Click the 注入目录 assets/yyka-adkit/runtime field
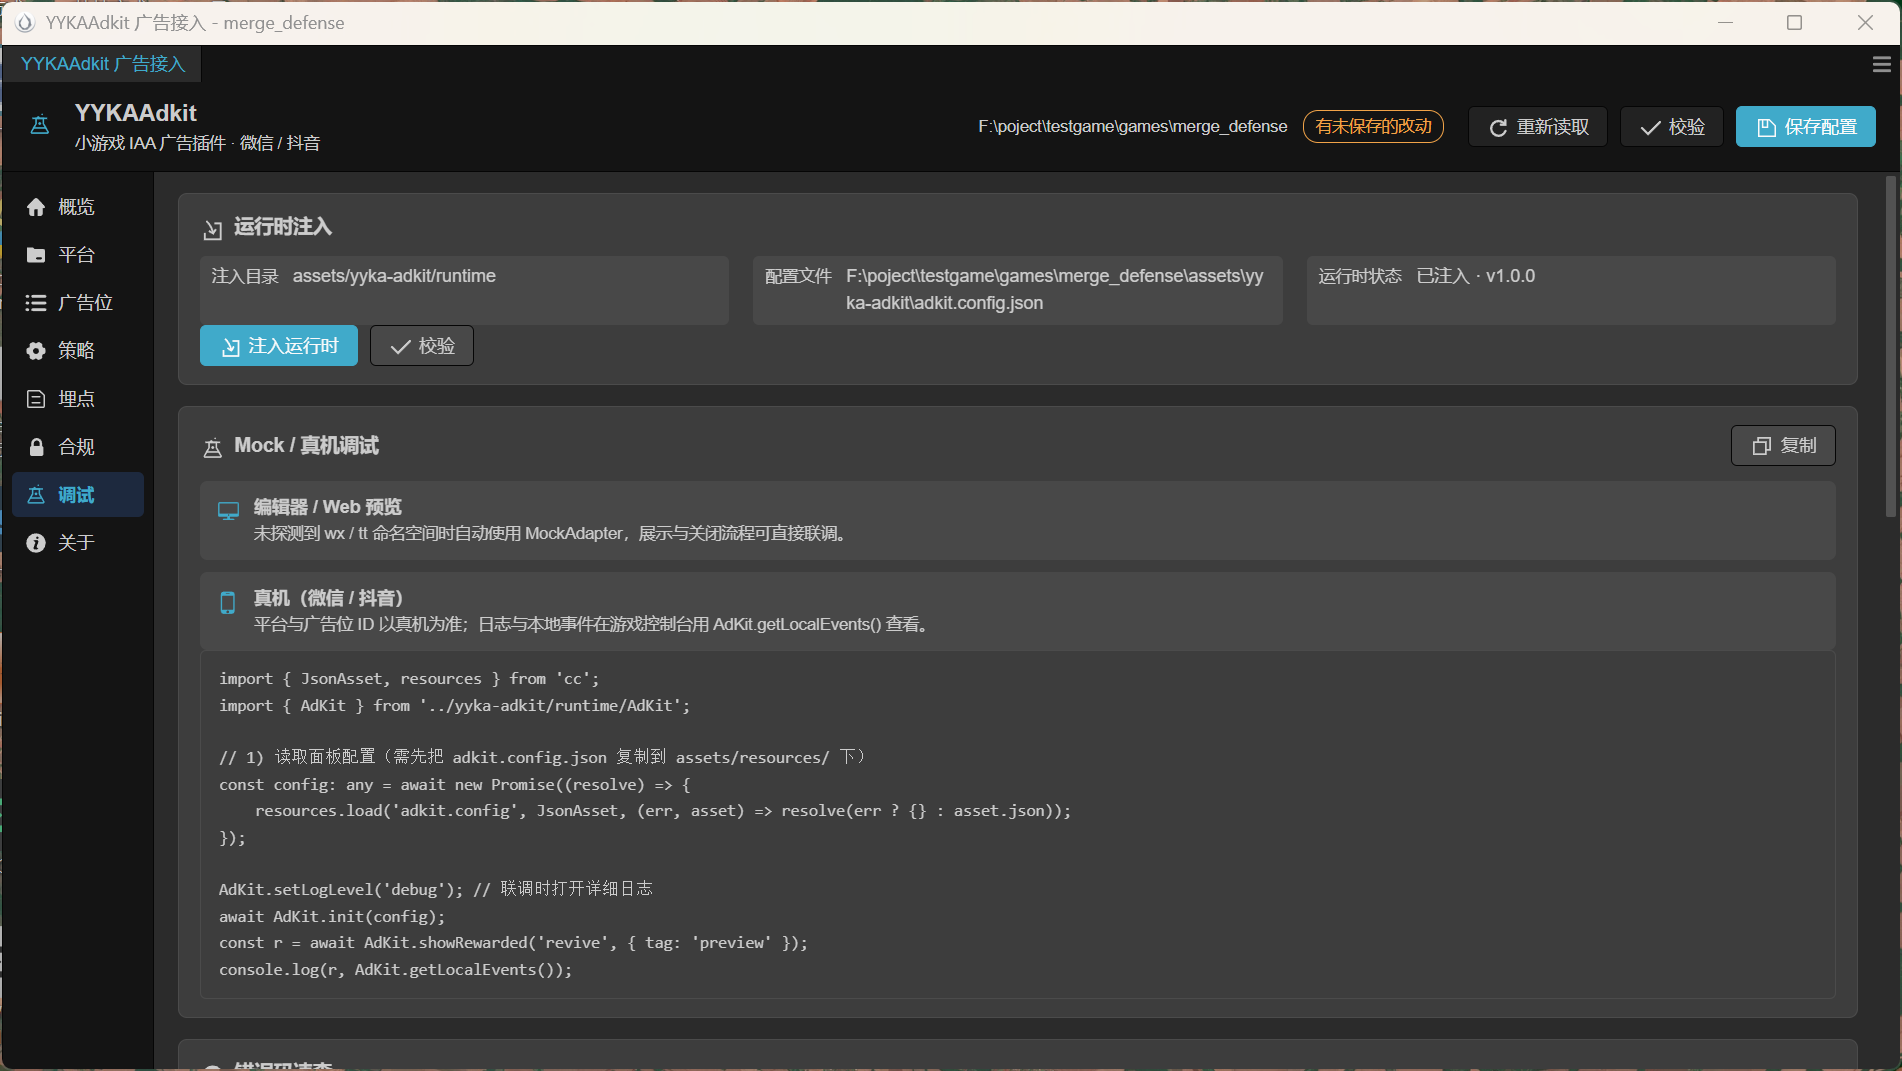Viewport: 1902px width, 1071px height. 464,290
